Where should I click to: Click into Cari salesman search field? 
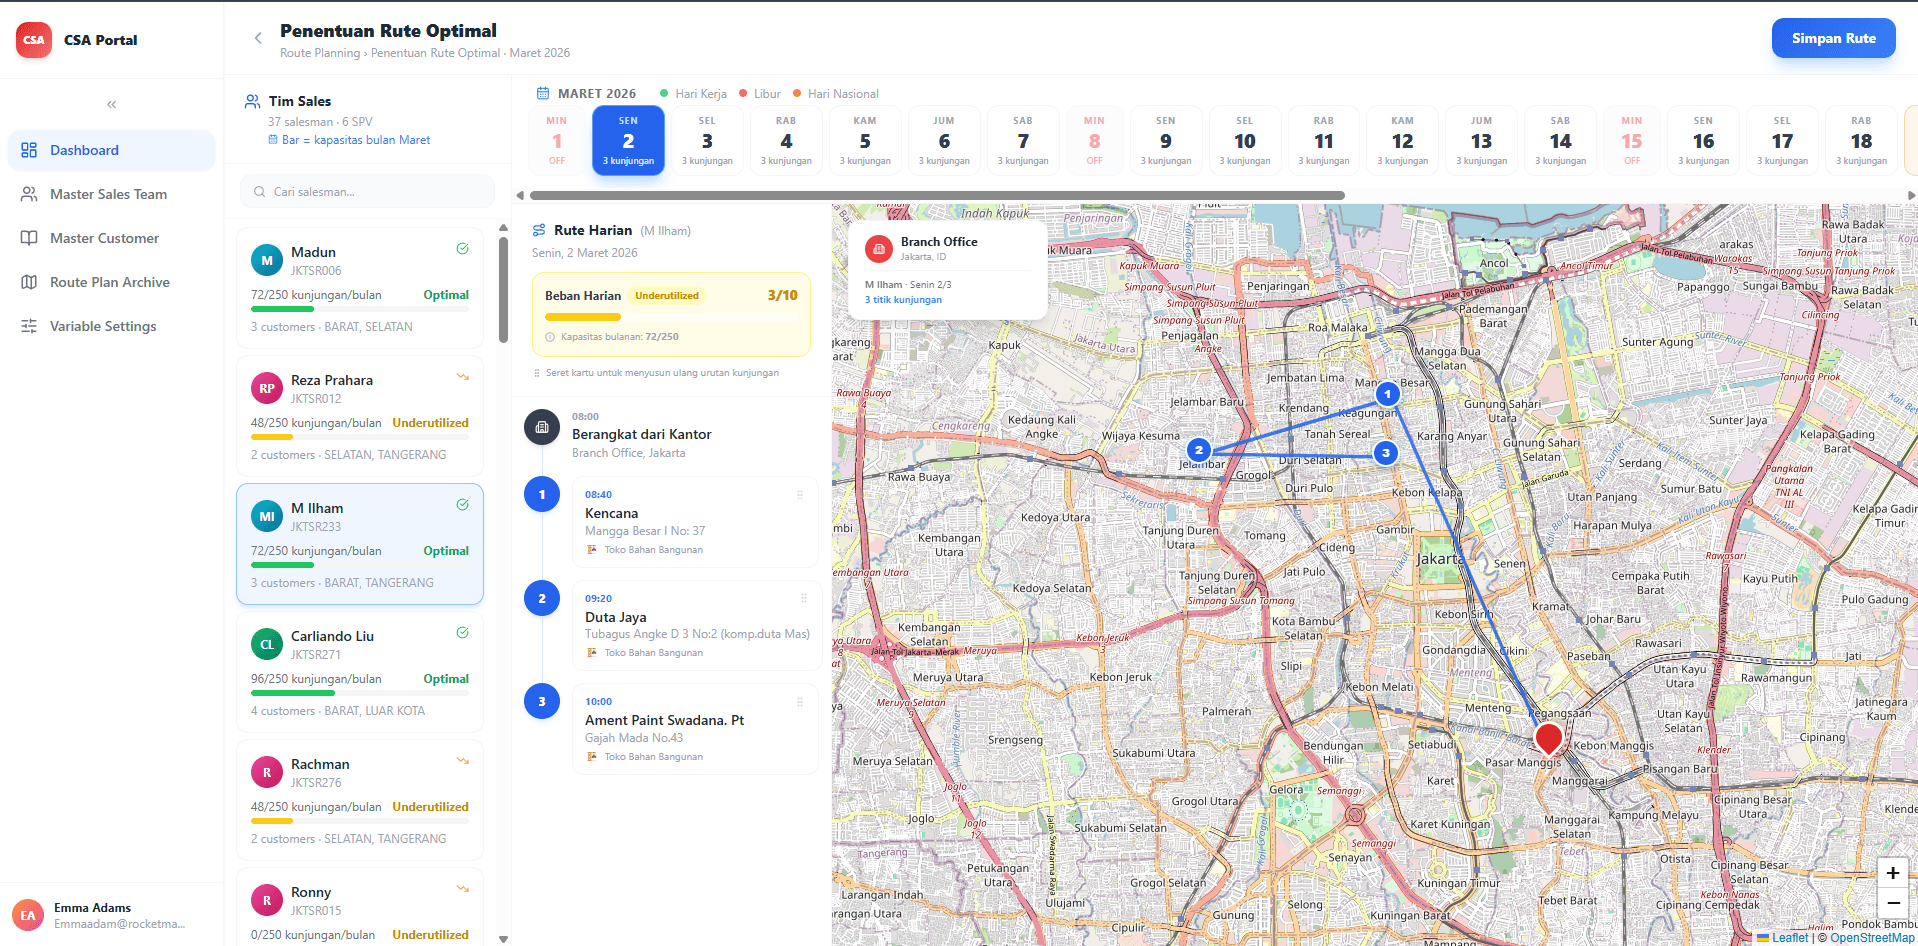368,191
